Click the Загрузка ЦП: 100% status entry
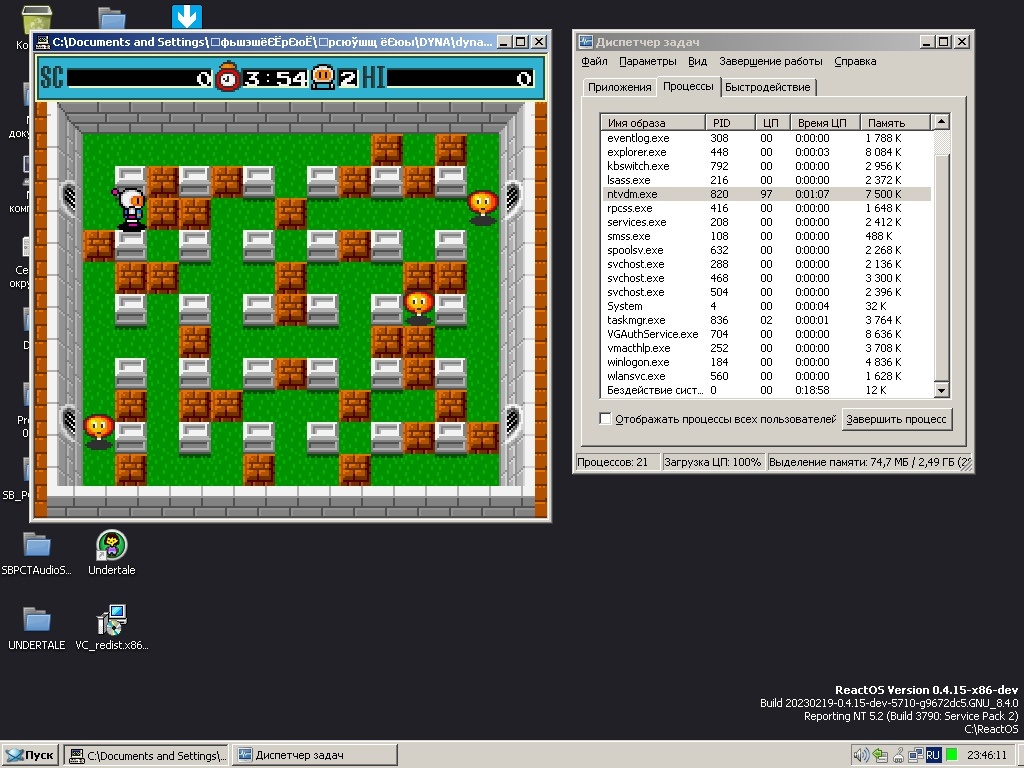 [712, 462]
